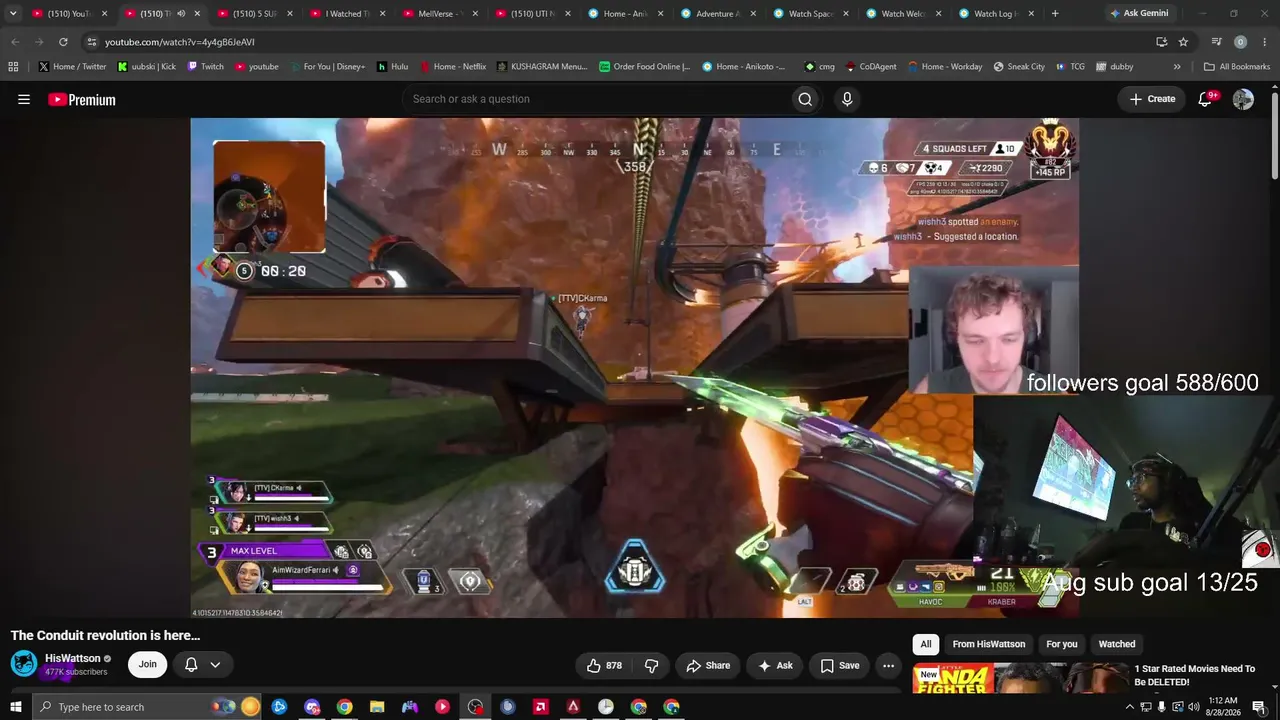Open HisWattson channel avatar
This screenshot has height=720, width=1280.
(x=24, y=664)
